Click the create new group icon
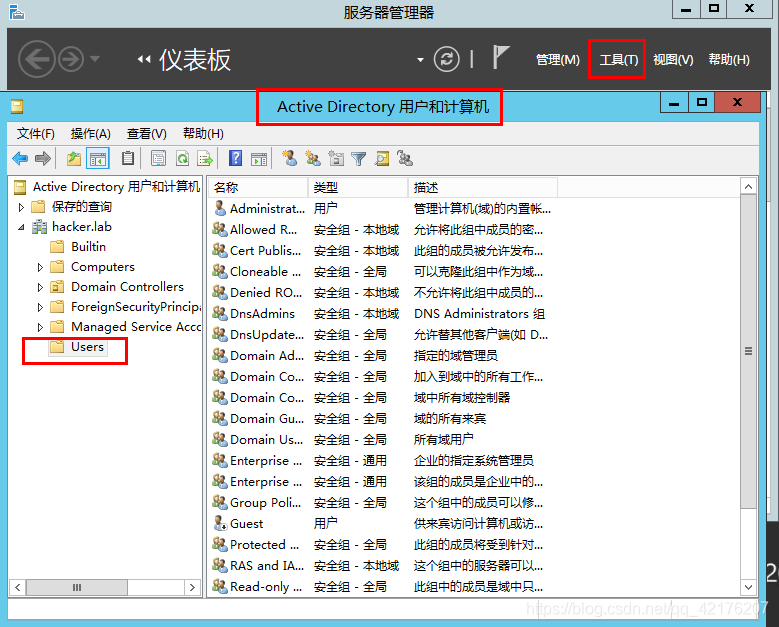 pyautogui.click(x=312, y=158)
